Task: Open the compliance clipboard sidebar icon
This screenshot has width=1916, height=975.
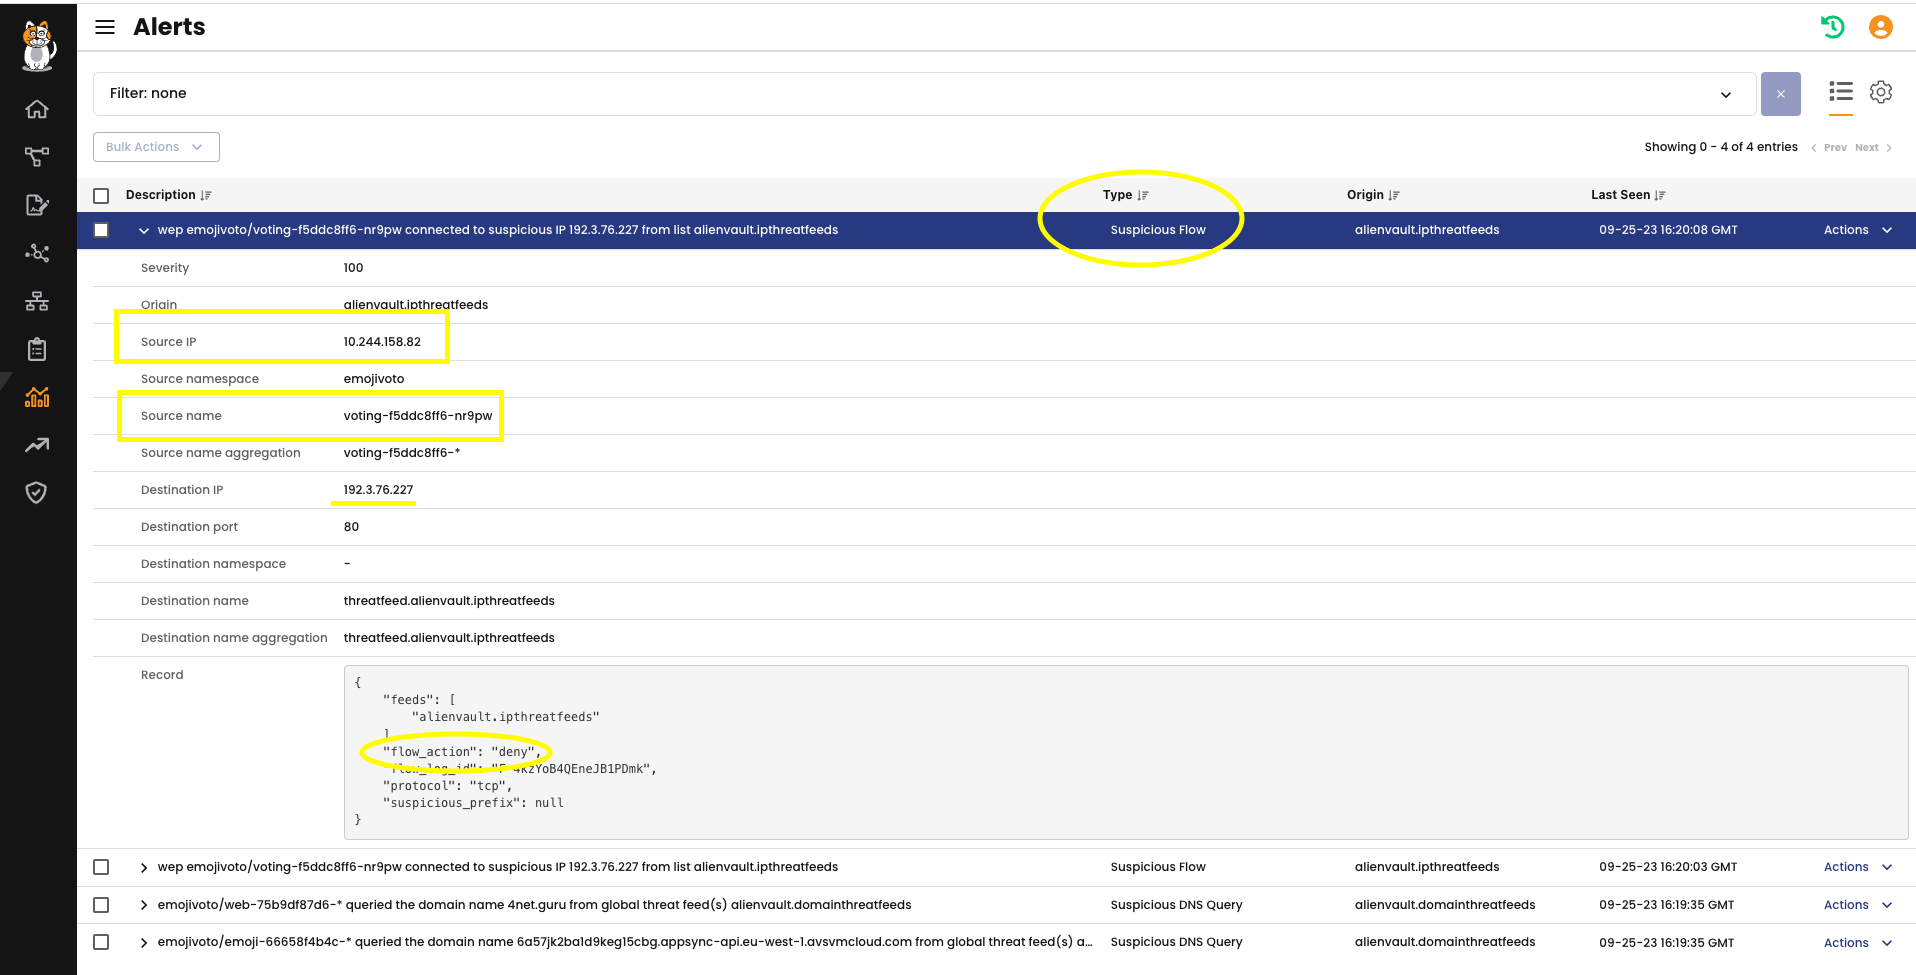Action: [x=37, y=349]
